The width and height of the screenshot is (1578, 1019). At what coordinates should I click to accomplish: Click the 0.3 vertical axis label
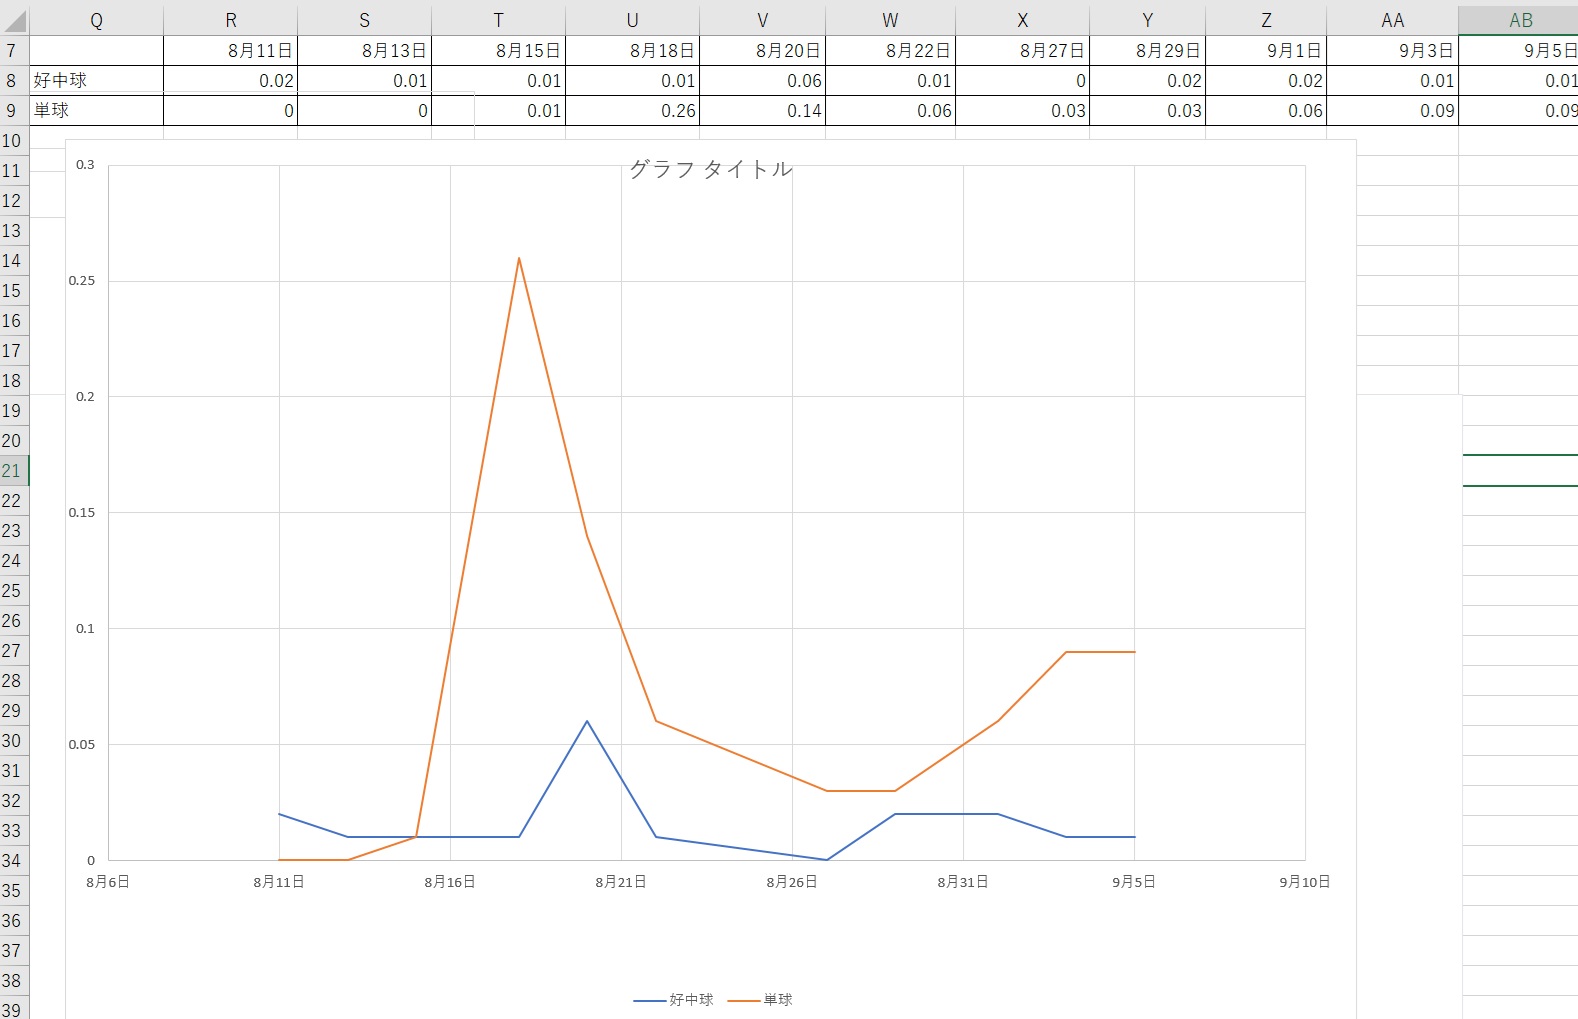pos(86,165)
